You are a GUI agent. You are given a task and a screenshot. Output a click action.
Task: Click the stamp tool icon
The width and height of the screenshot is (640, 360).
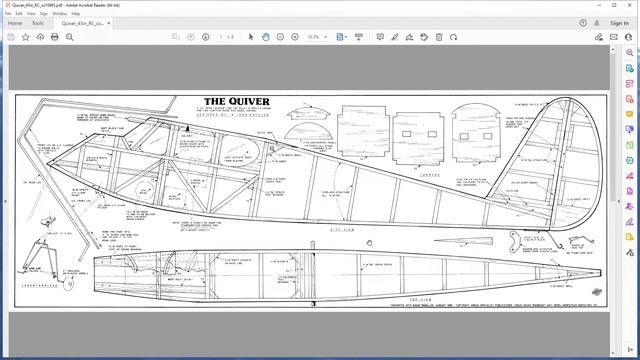pos(424,37)
